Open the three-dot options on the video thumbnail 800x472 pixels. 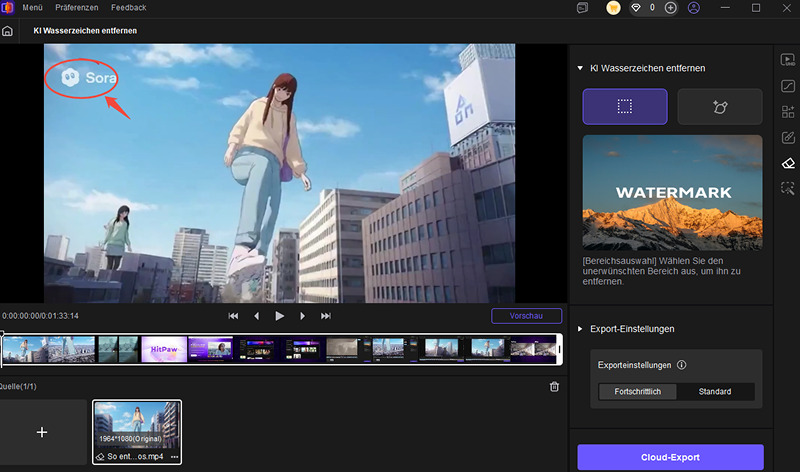pos(172,456)
